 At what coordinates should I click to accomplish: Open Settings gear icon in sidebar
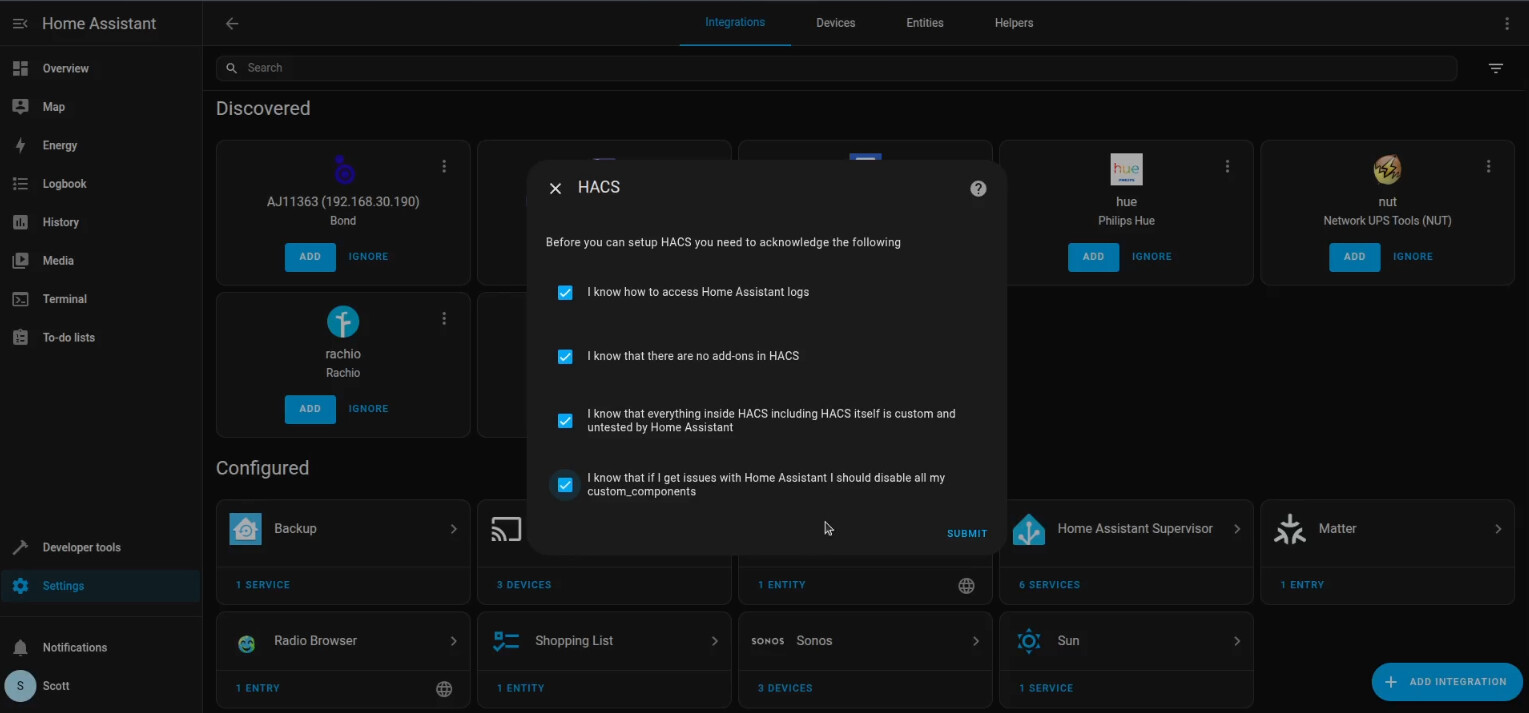tap(20, 586)
